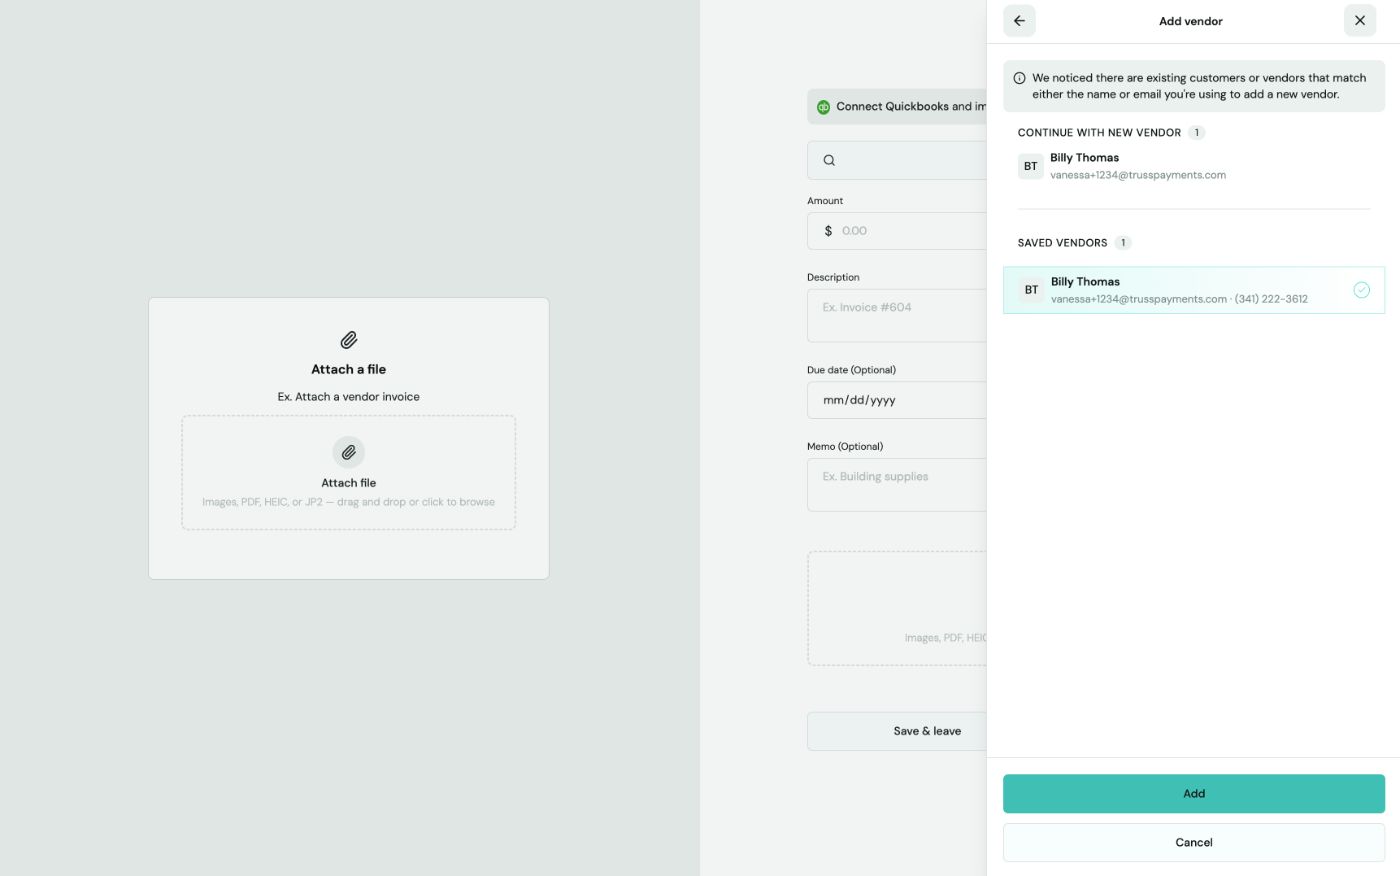This screenshot has width=1400, height=876.
Task: Toggle the checkmark on saved vendor Billy Thomas
Action: coord(1361,290)
